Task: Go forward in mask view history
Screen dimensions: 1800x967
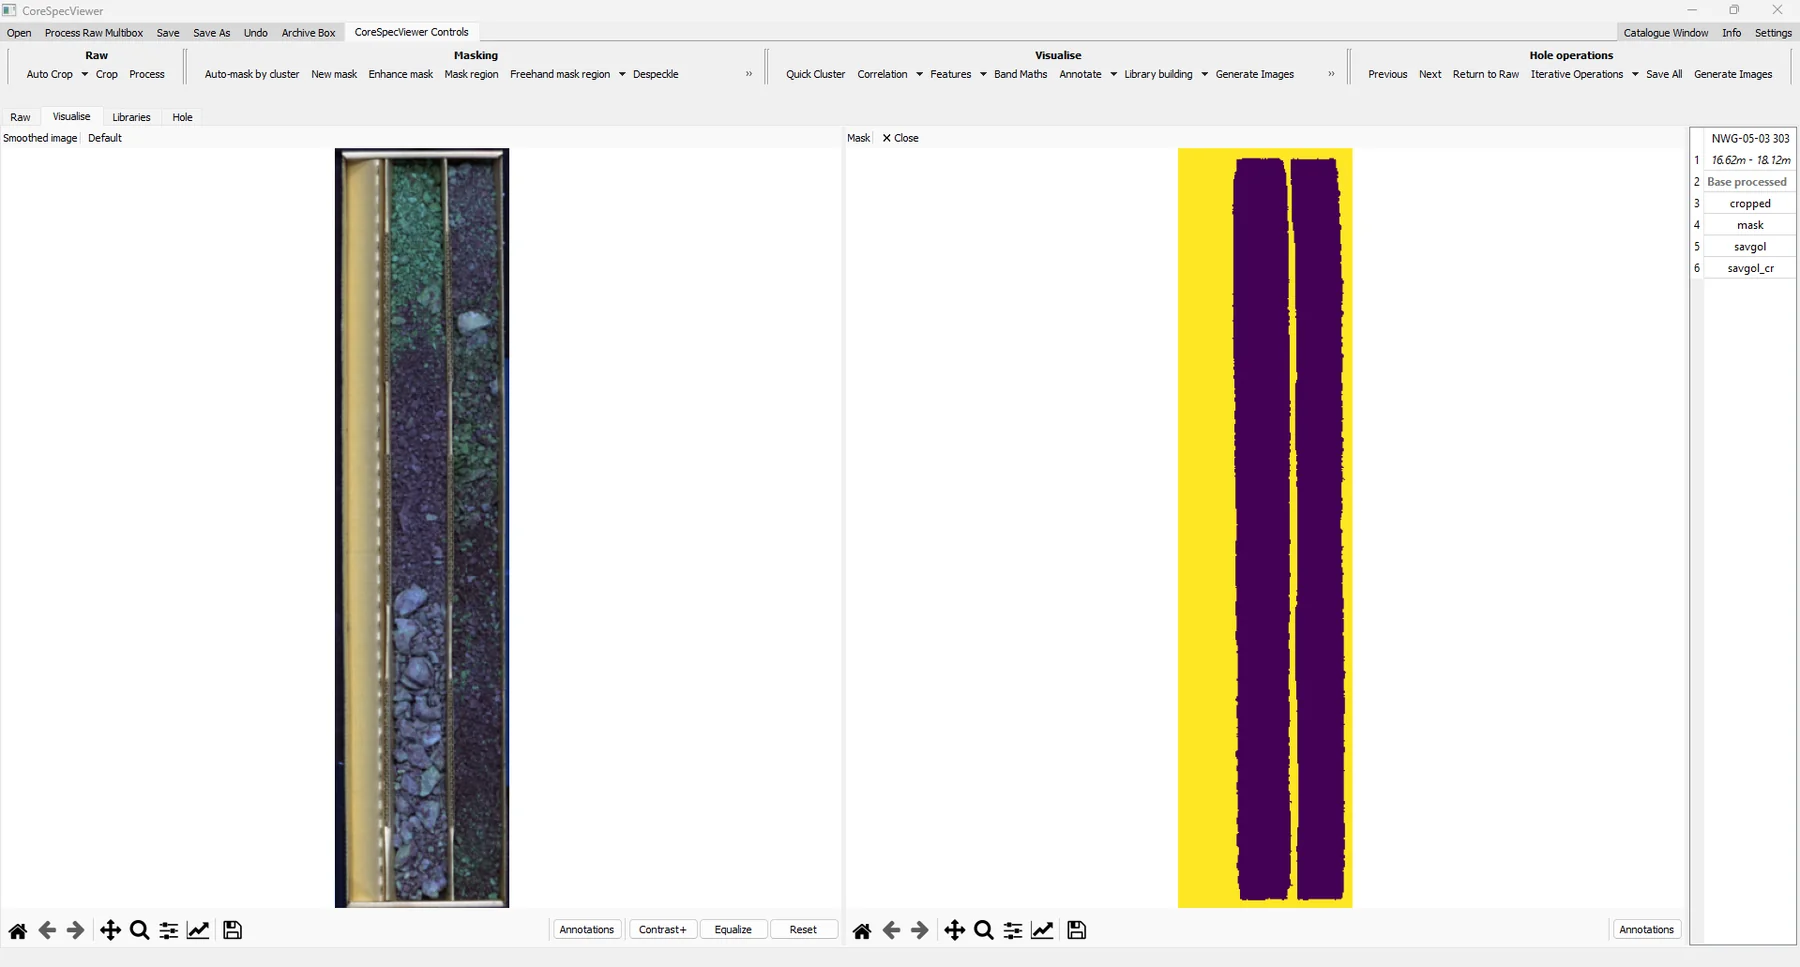Action: pos(919,930)
